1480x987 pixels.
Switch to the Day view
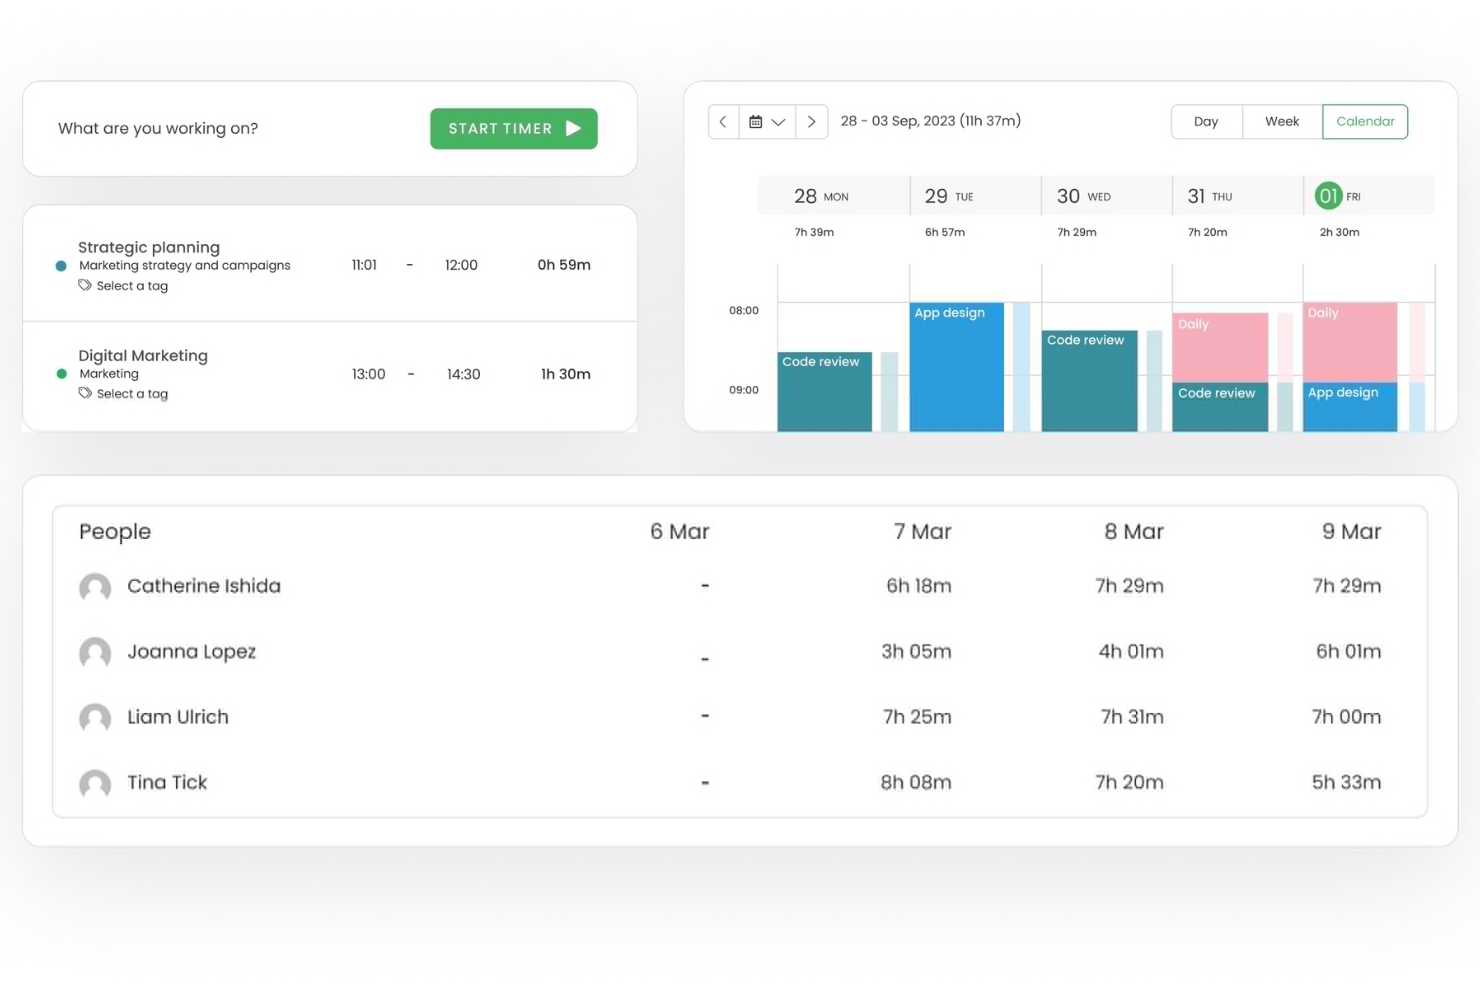coord(1206,121)
